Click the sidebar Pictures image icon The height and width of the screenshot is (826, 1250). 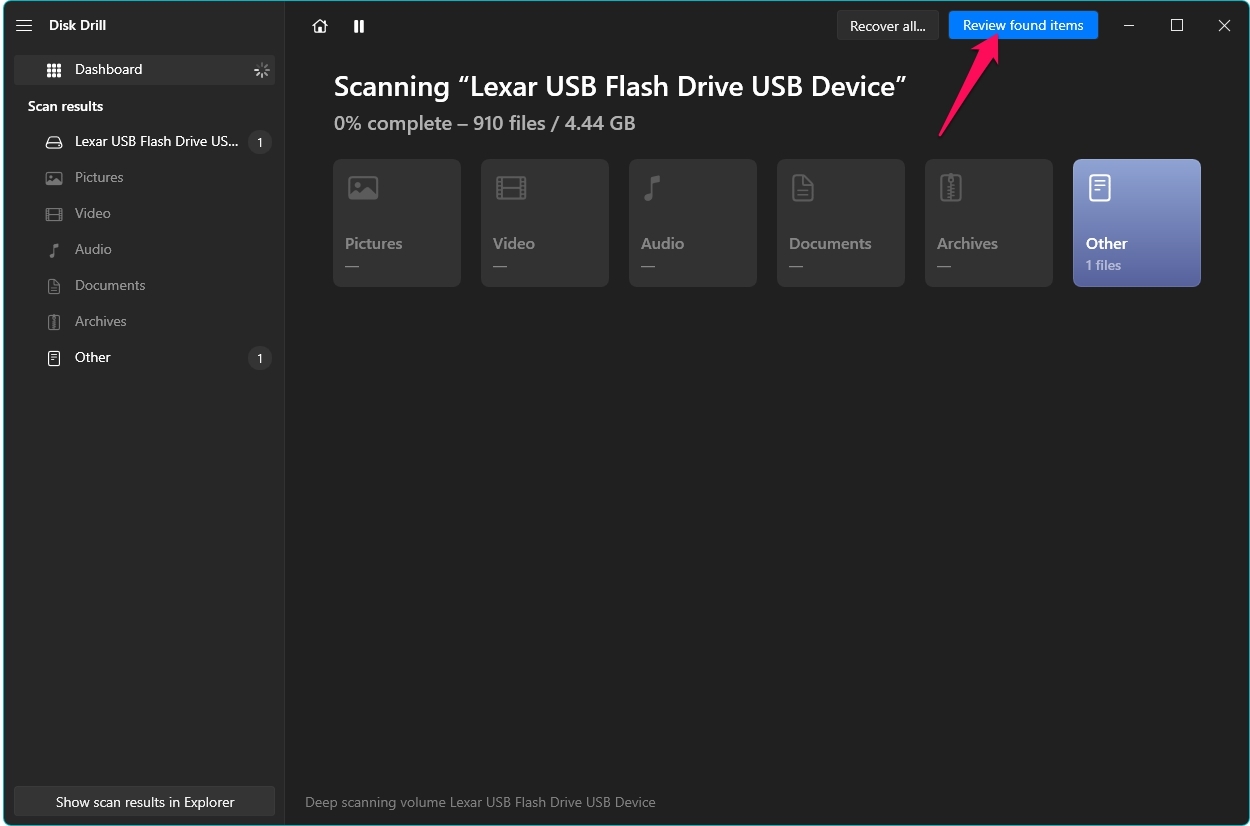[x=54, y=178]
